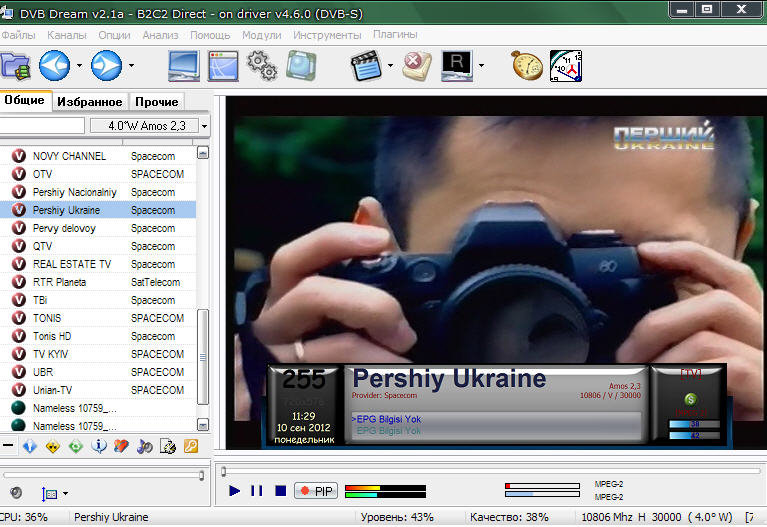Select Pershiy Nacionalniy channel
The height and width of the screenshot is (527, 767).
[98, 192]
